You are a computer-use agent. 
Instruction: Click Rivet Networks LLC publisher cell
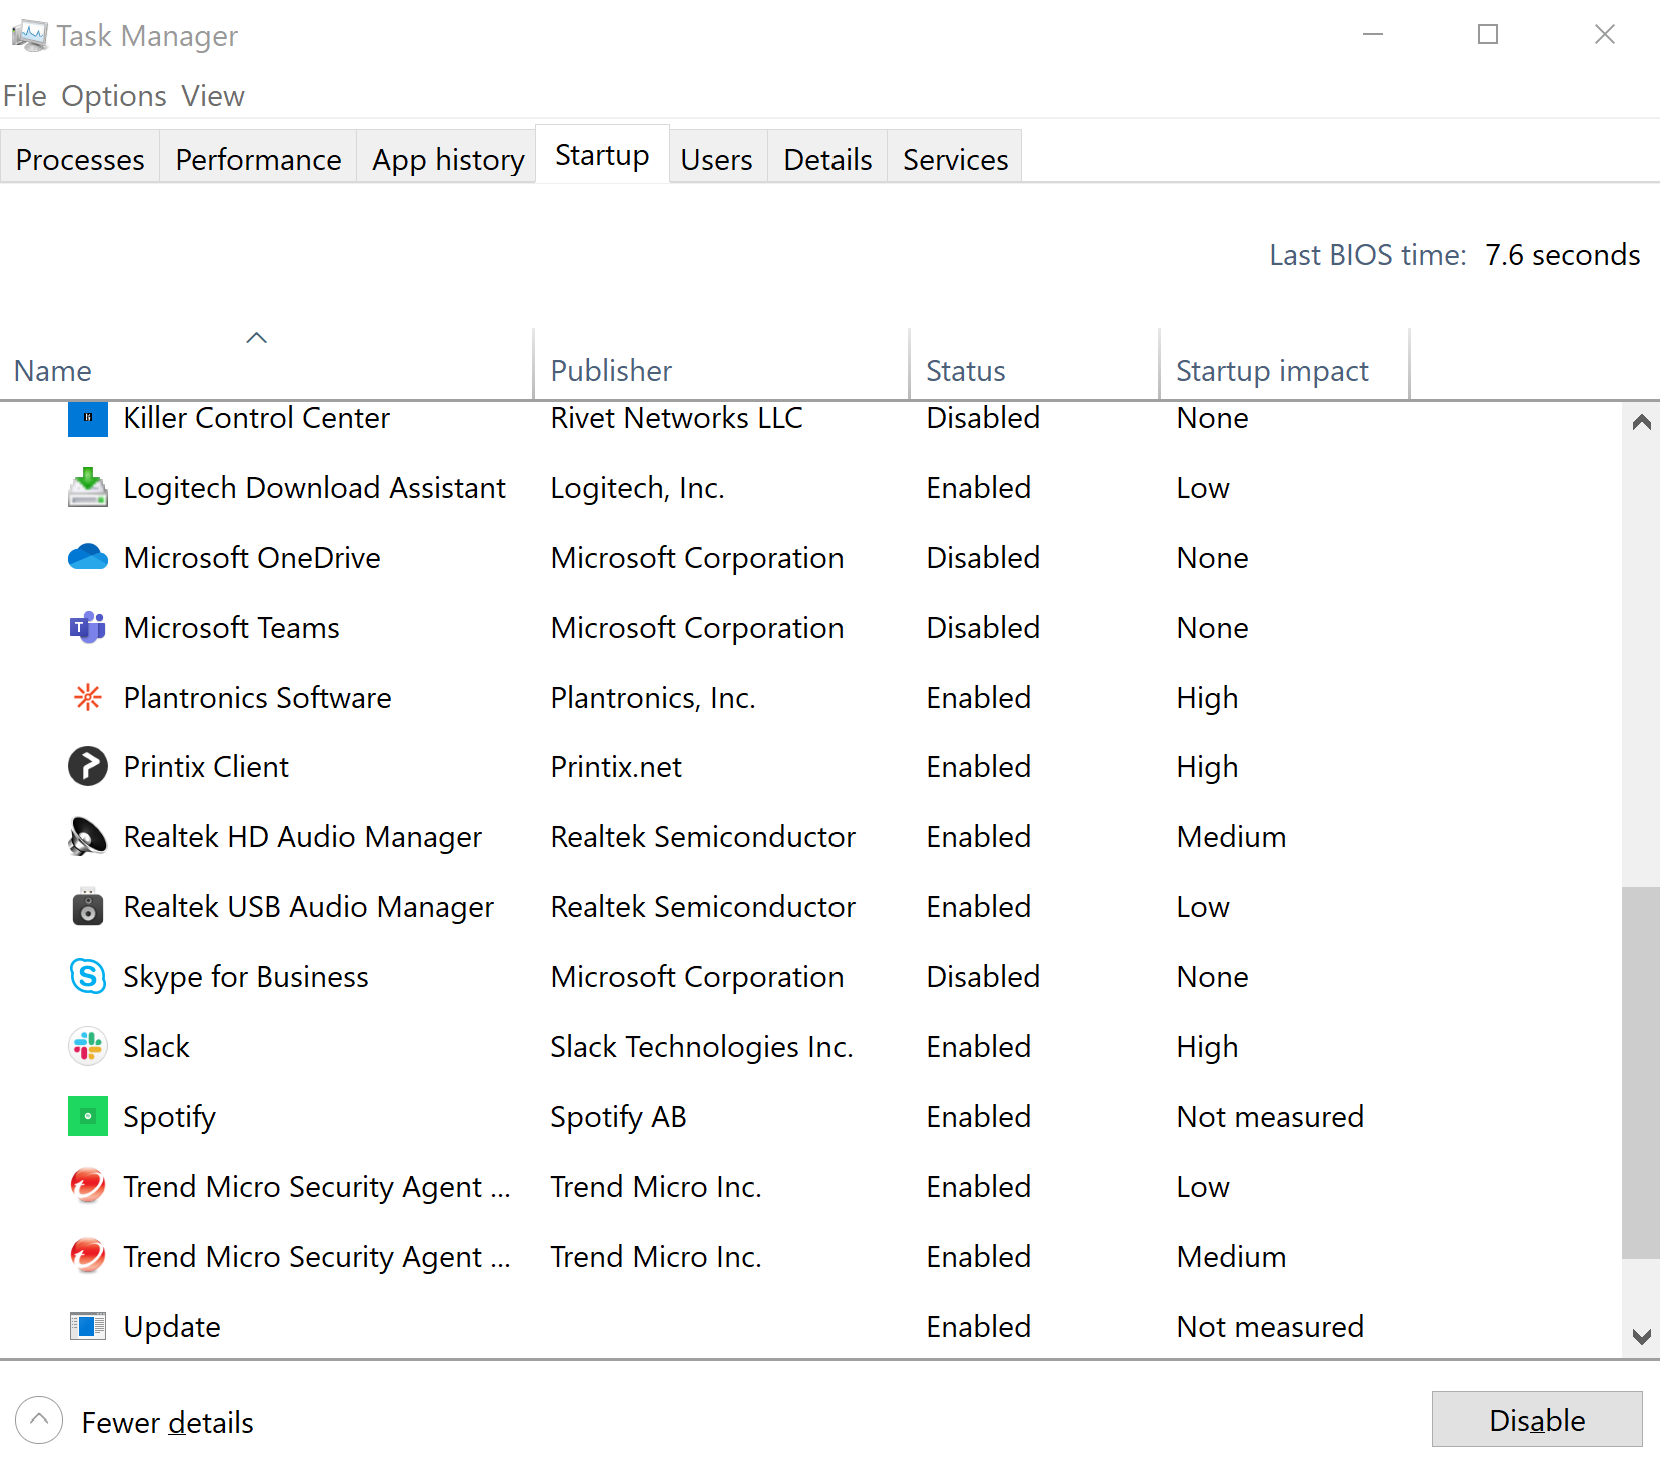pyautogui.click(x=677, y=418)
